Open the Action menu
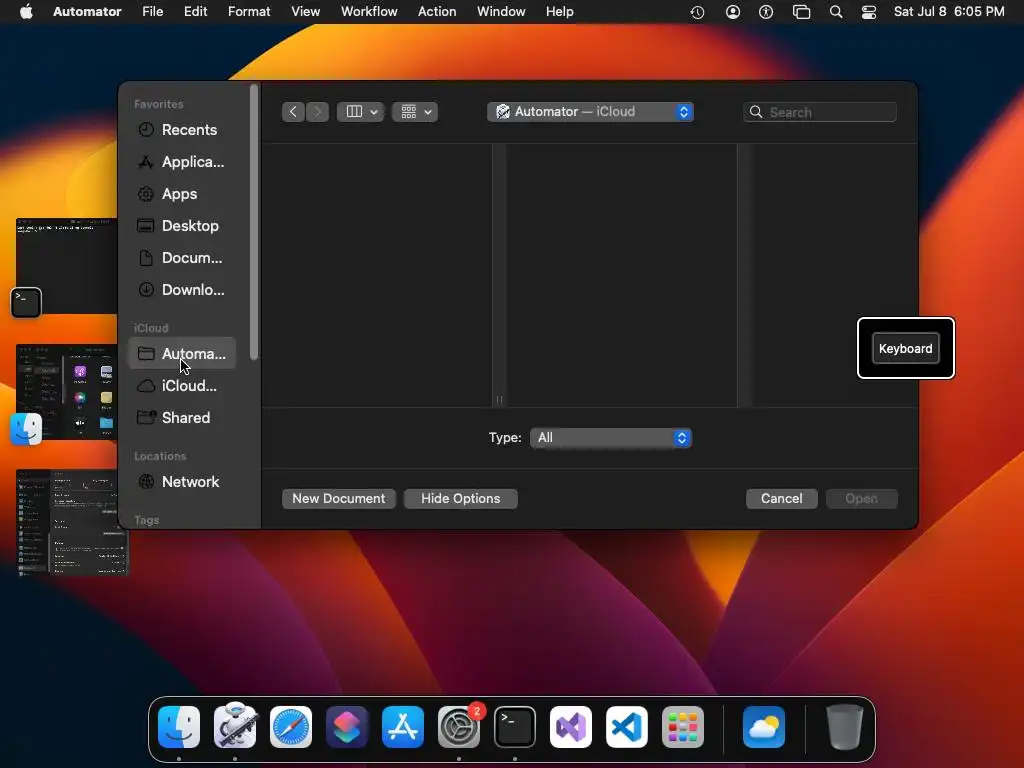This screenshot has height=768, width=1024. point(437,12)
